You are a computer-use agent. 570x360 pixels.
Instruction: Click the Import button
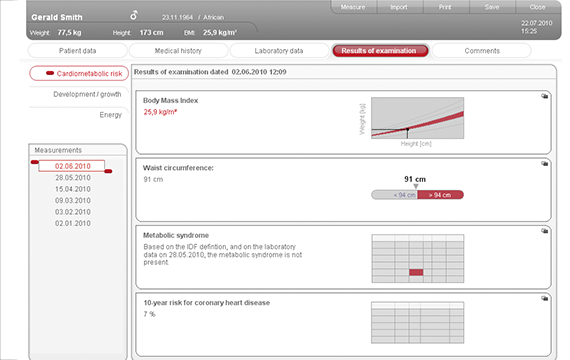399,7
